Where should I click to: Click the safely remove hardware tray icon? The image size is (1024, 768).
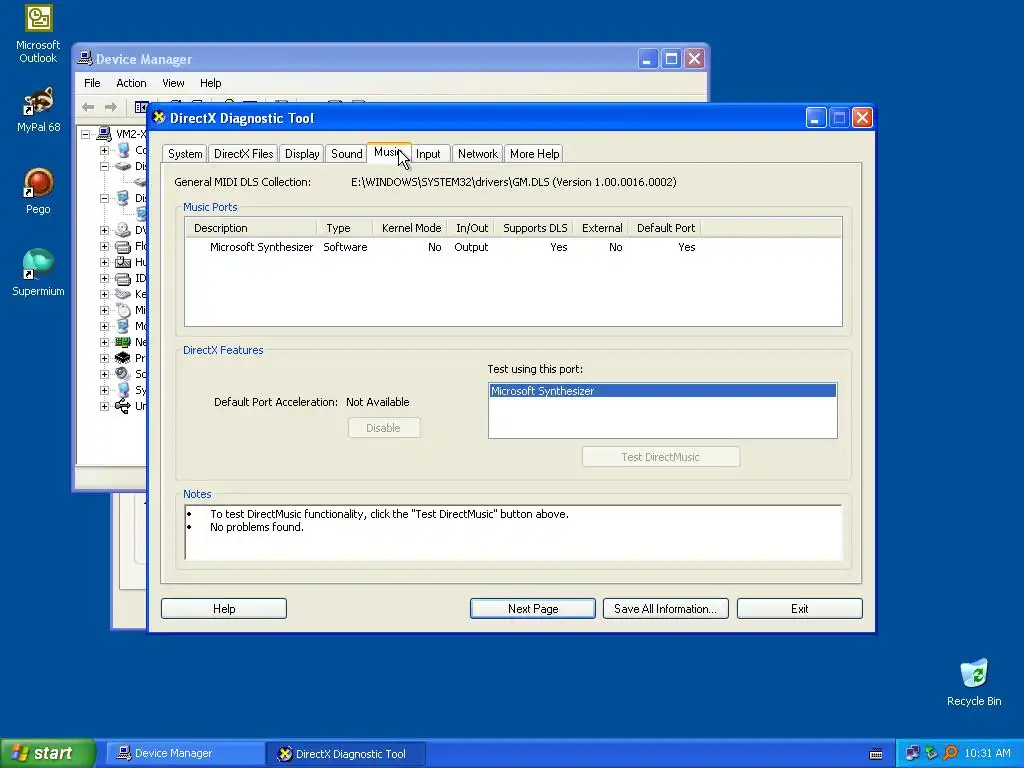pos(931,754)
